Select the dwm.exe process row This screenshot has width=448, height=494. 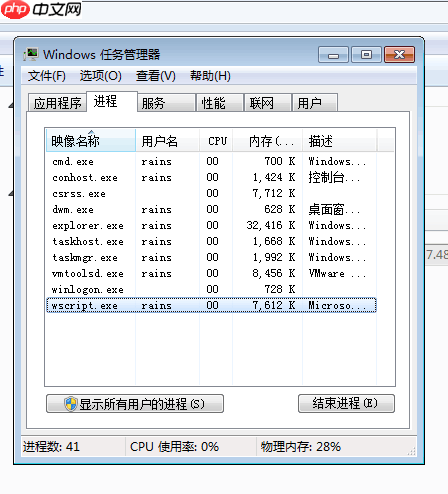[211, 209]
